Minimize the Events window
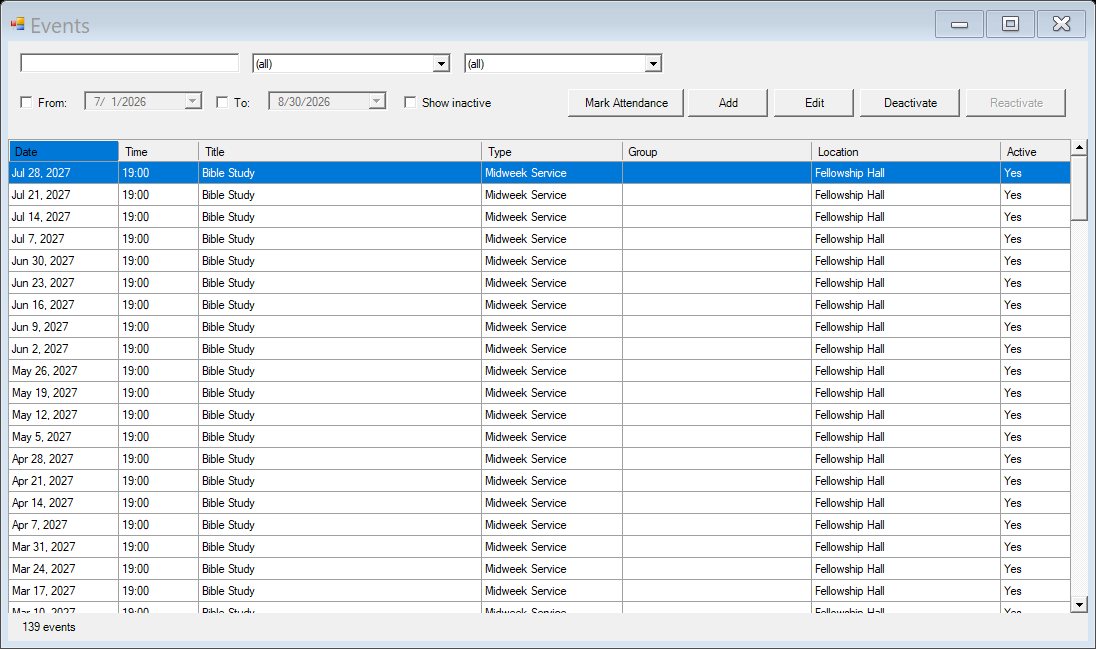 pos(960,24)
